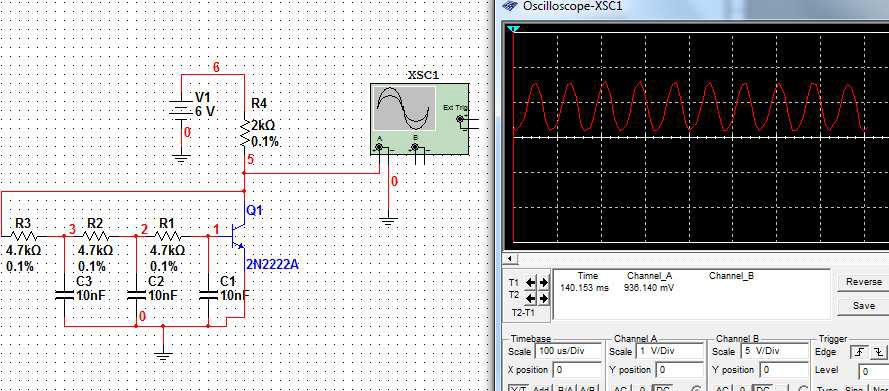Click the Reverse button on the oscilloscope
The height and width of the screenshot is (391, 889).
(x=863, y=282)
